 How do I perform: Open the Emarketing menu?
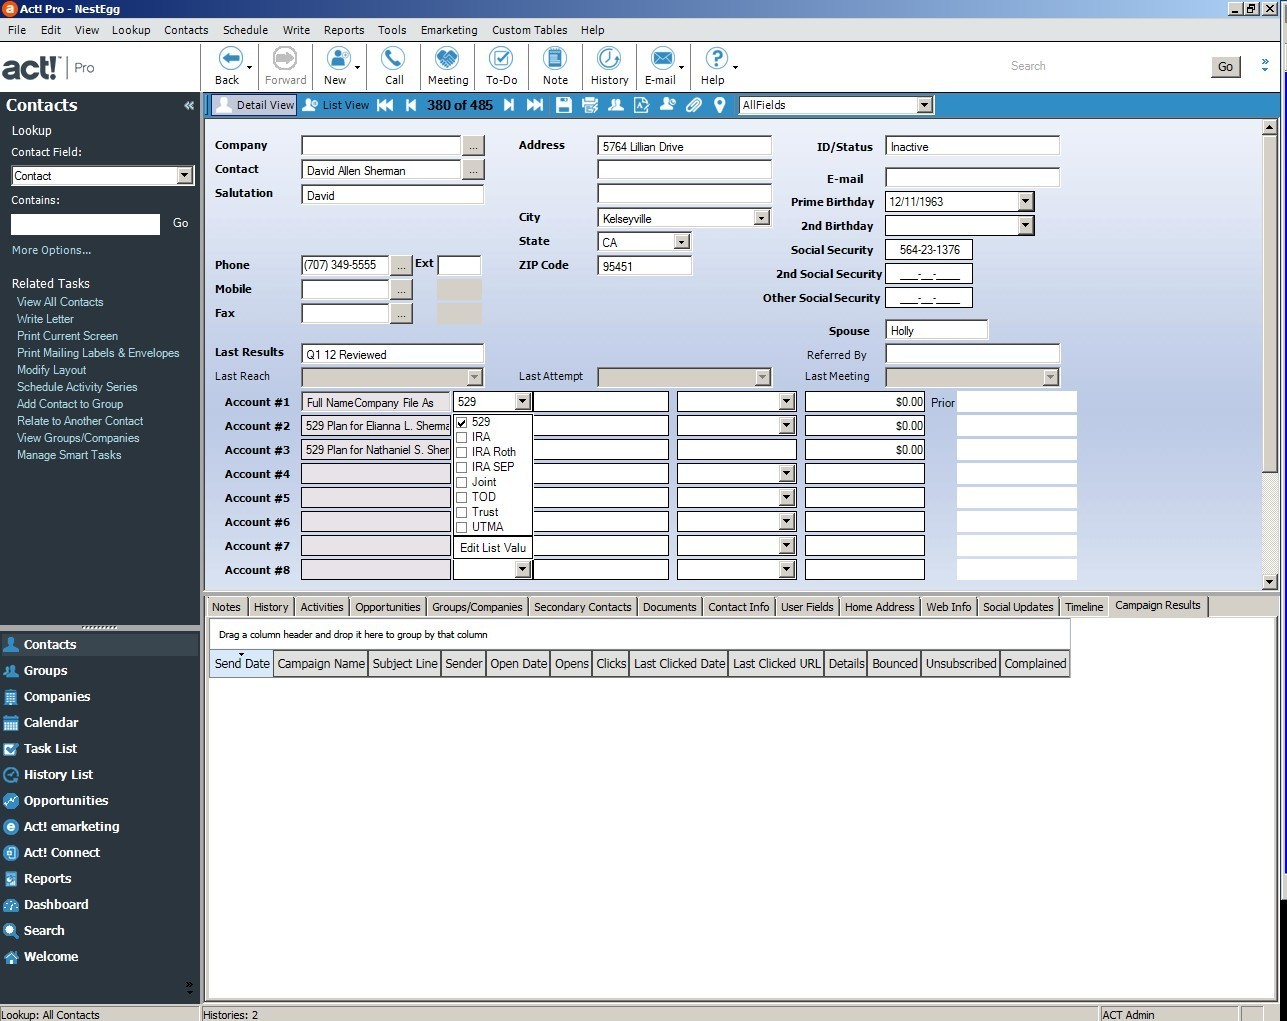449,30
